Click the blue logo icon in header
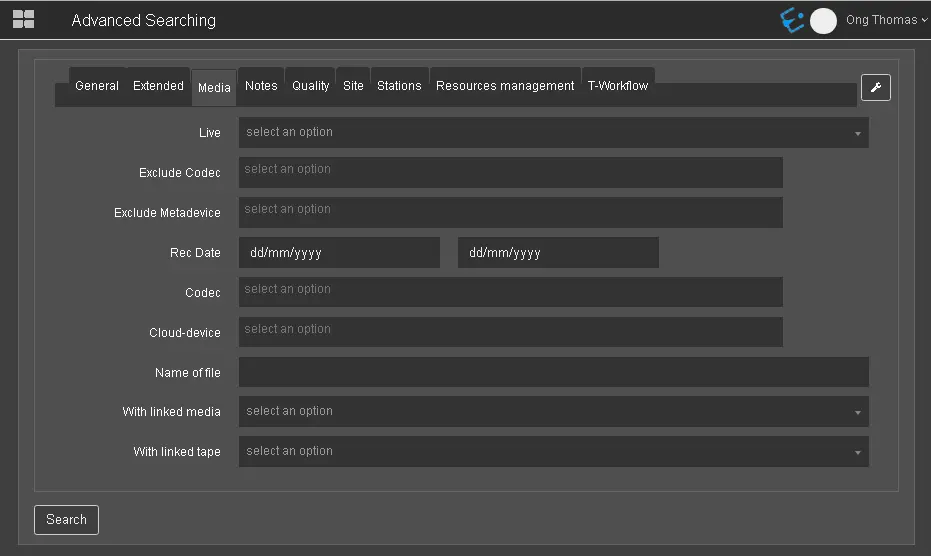 pos(792,21)
